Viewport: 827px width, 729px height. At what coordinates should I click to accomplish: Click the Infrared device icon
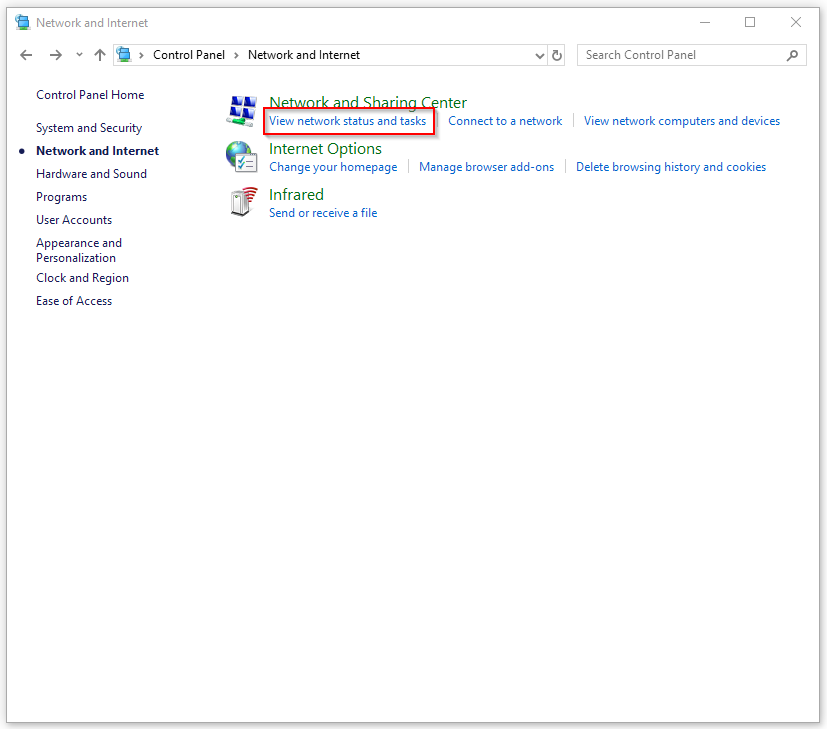tap(242, 203)
